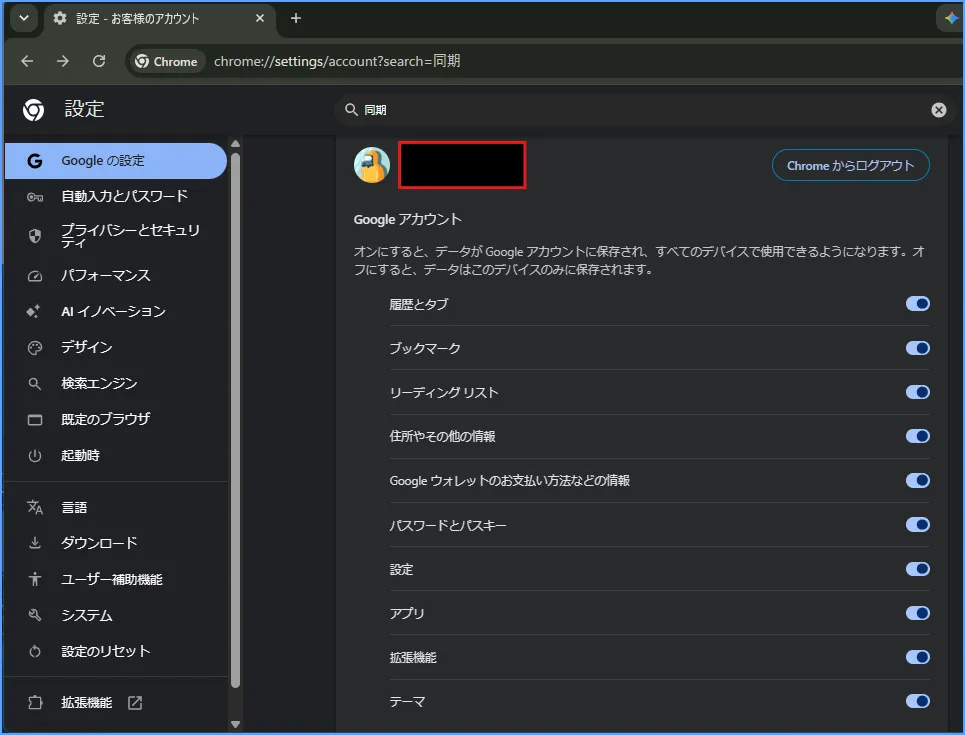Open 言語 settings

point(116,507)
